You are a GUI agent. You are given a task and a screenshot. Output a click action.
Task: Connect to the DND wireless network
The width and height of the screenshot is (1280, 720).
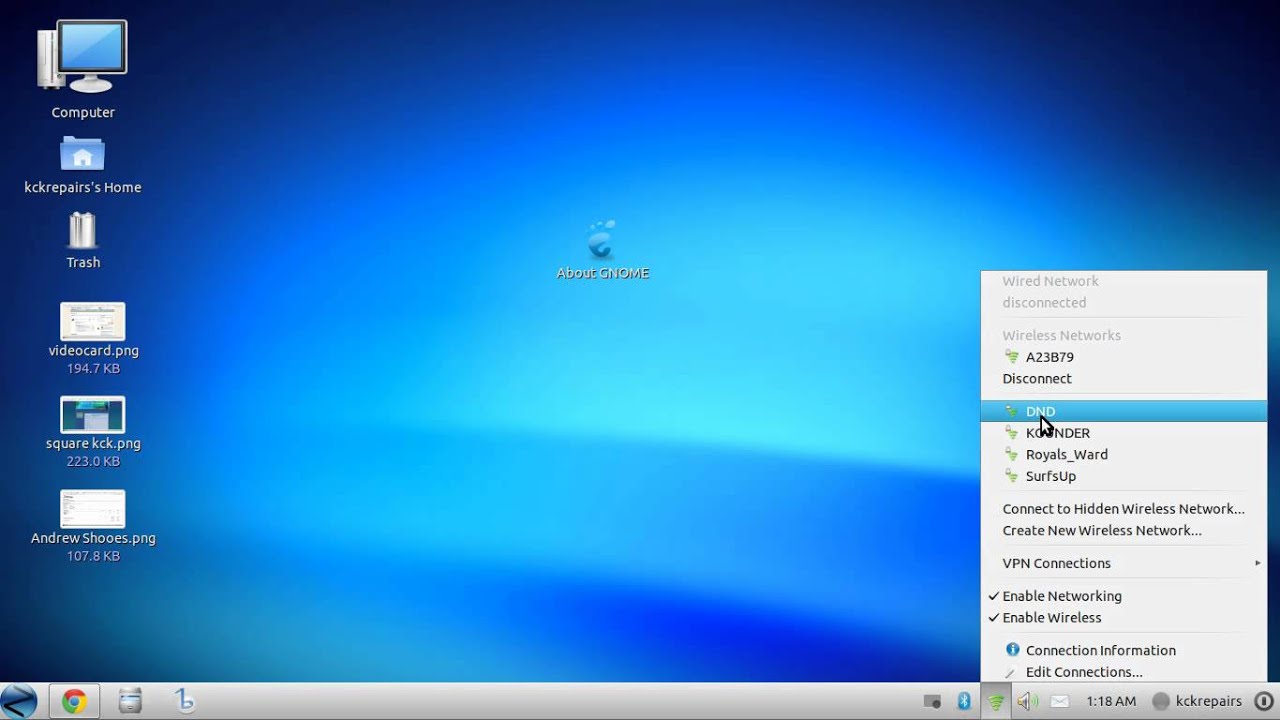[1124, 411]
